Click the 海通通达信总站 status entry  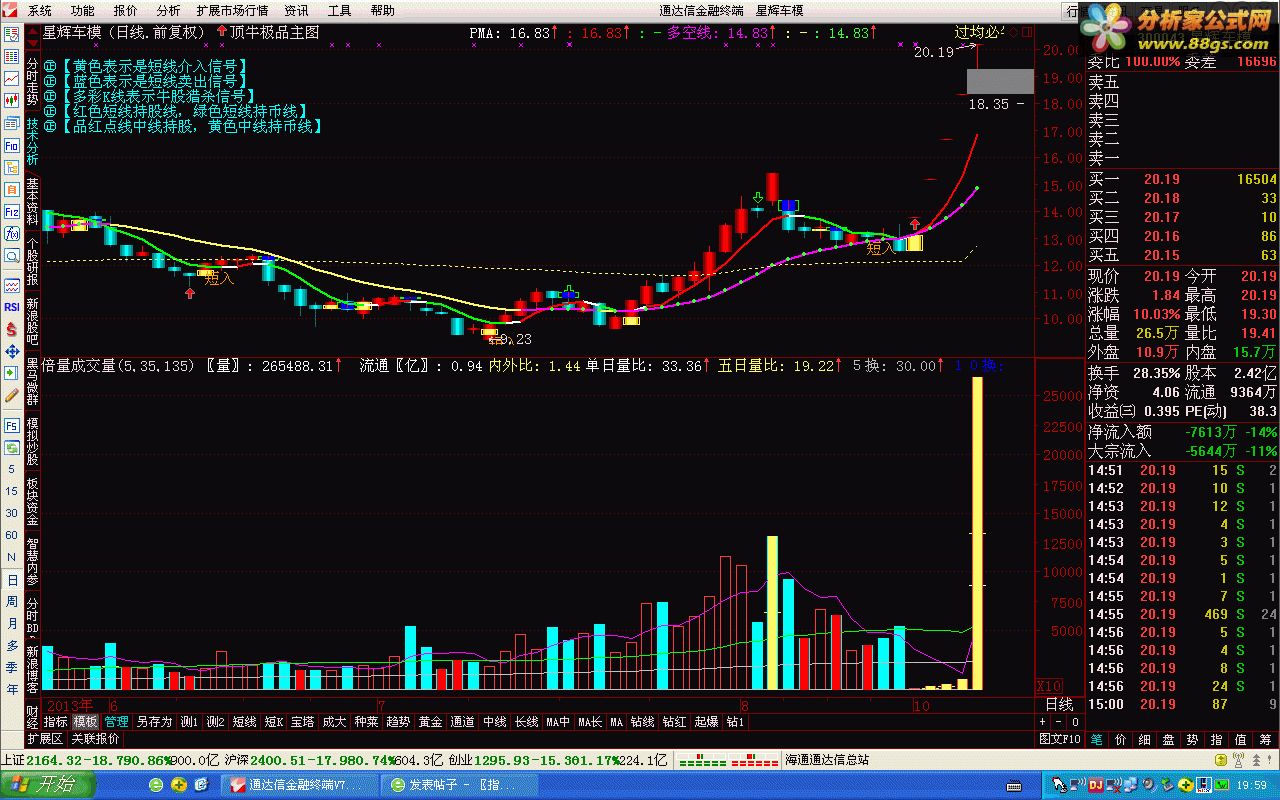click(x=826, y=760)
